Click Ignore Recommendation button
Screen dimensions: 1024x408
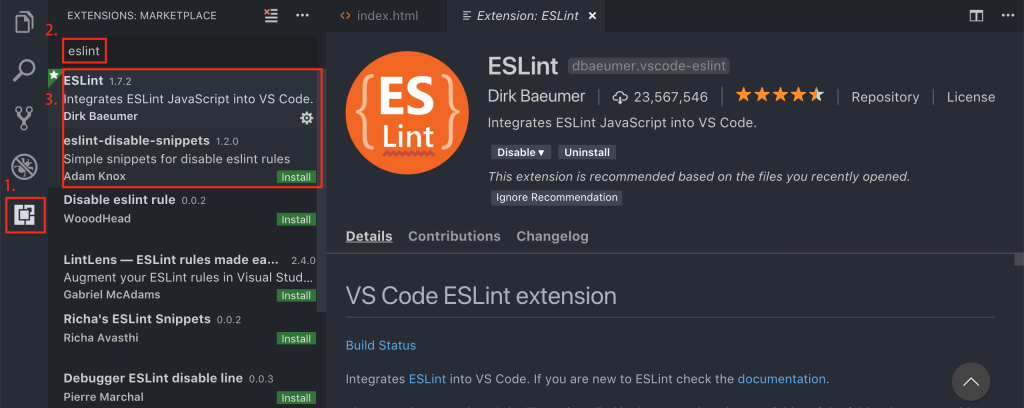point(556,197)
